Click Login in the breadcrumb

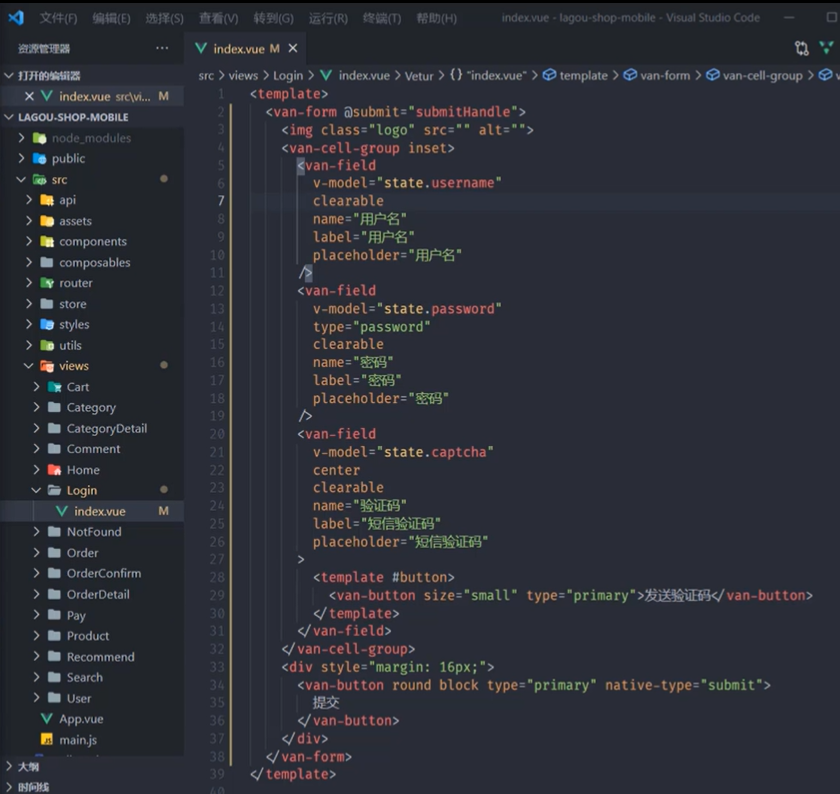(x=288, y=76)
